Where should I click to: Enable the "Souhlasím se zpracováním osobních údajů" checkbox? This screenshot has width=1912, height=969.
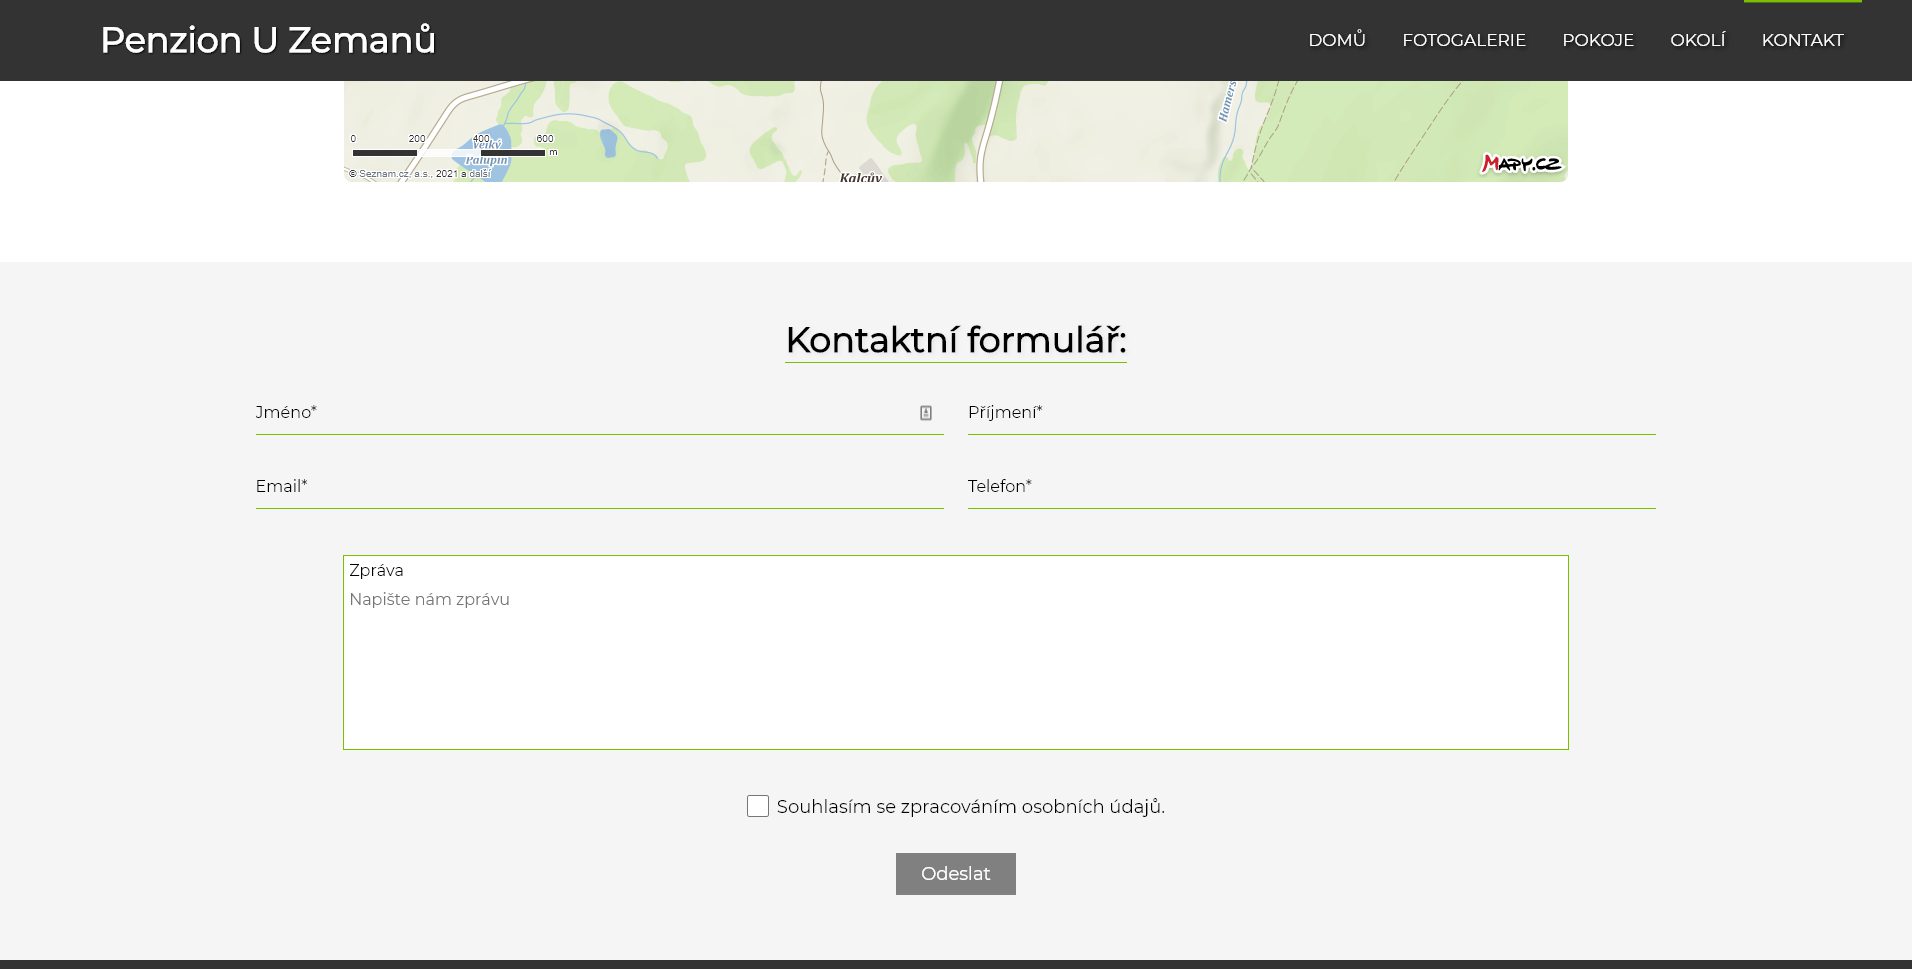pyautogui.click(x=758, y=806)
